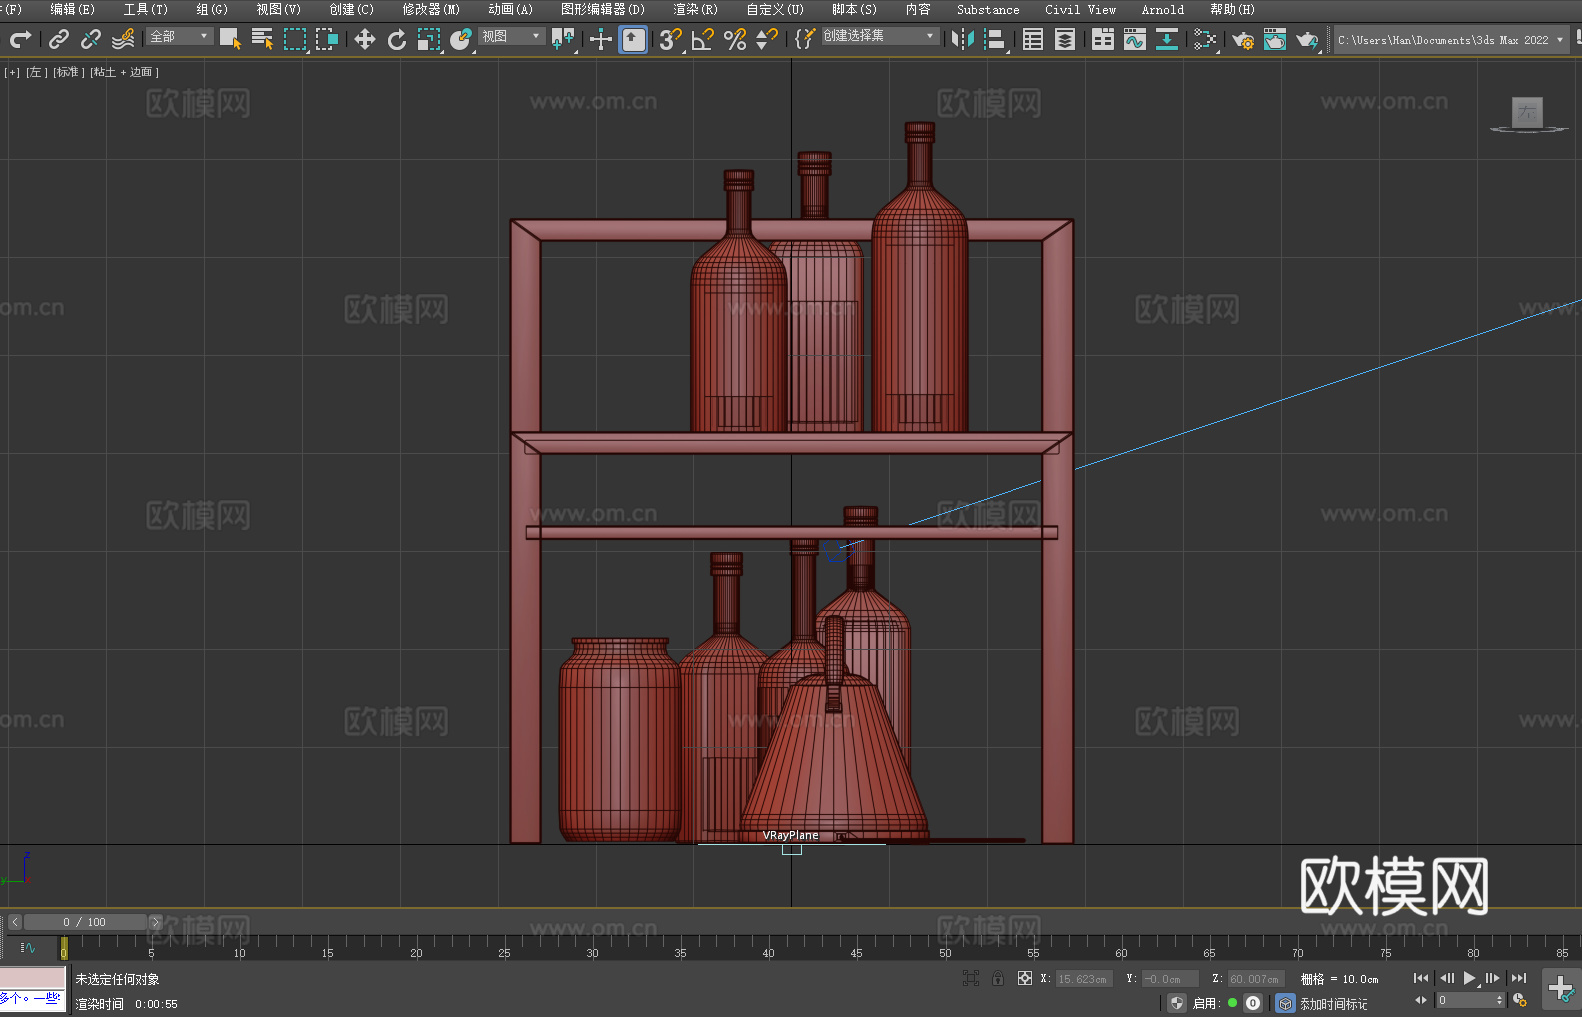
Task: Toggle Selection Lock padlock icon
Action: [x=998, y=978]
